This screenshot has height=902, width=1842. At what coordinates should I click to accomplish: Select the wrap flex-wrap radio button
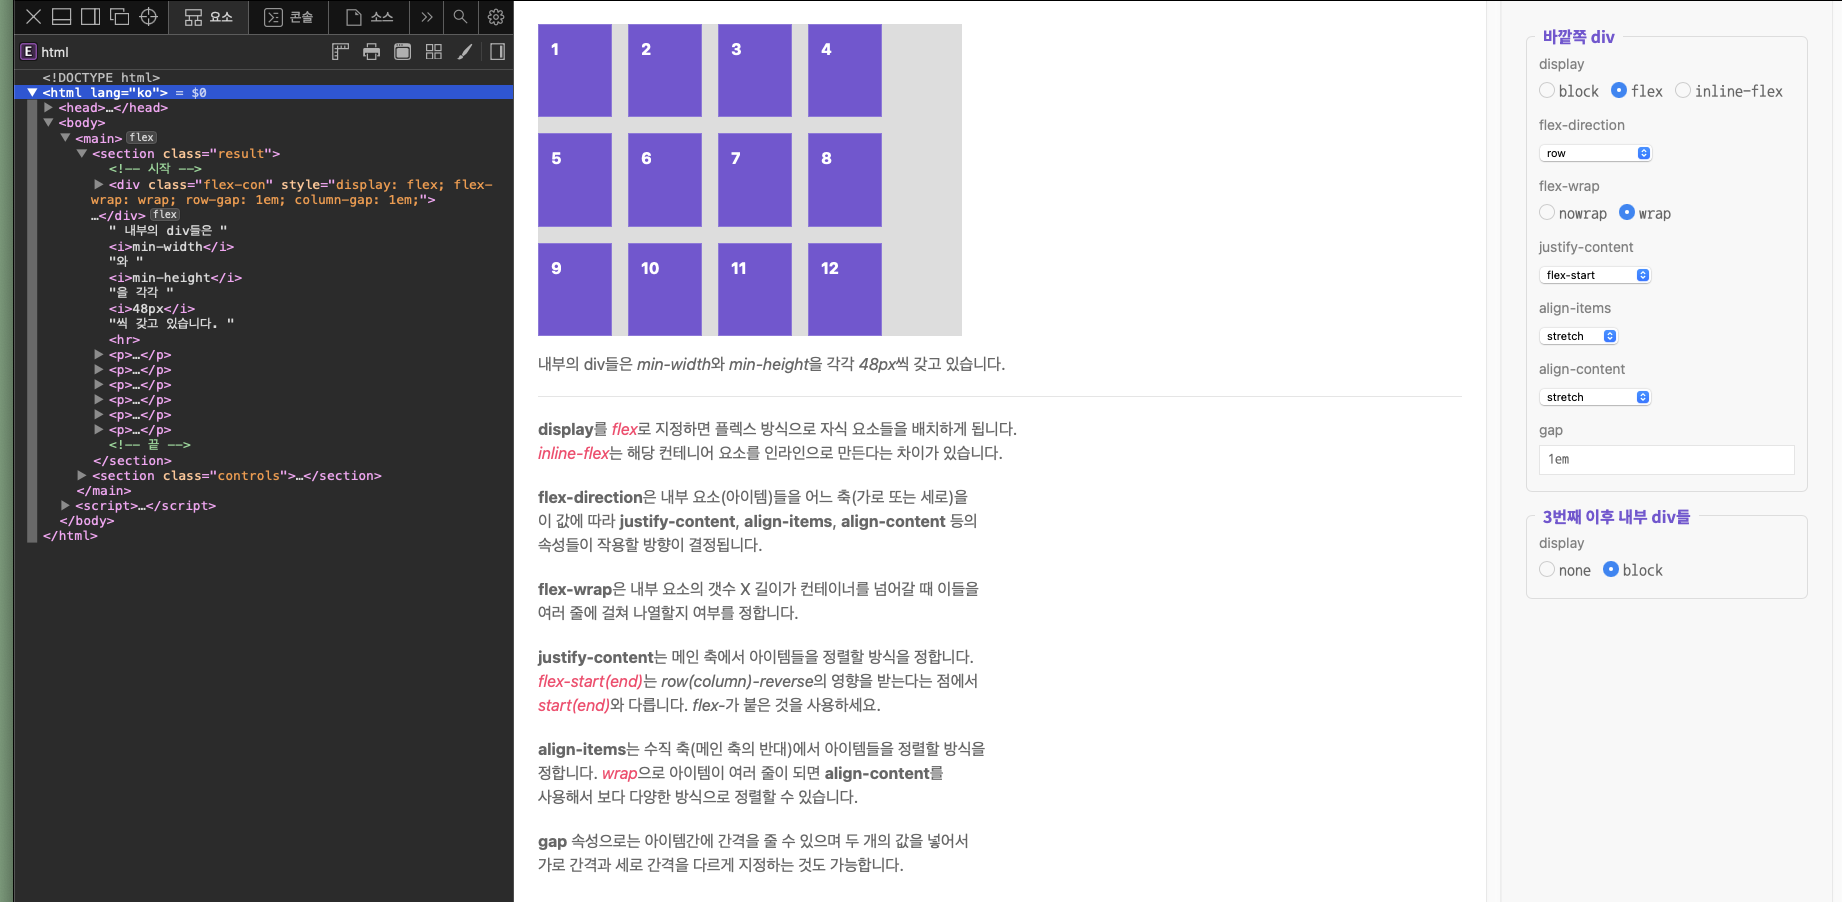(1627, 212)
